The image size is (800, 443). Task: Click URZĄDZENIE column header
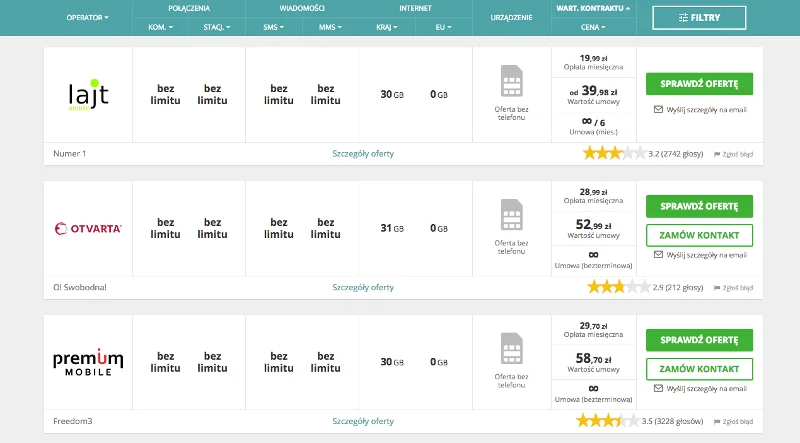click(x=511, y=17)
